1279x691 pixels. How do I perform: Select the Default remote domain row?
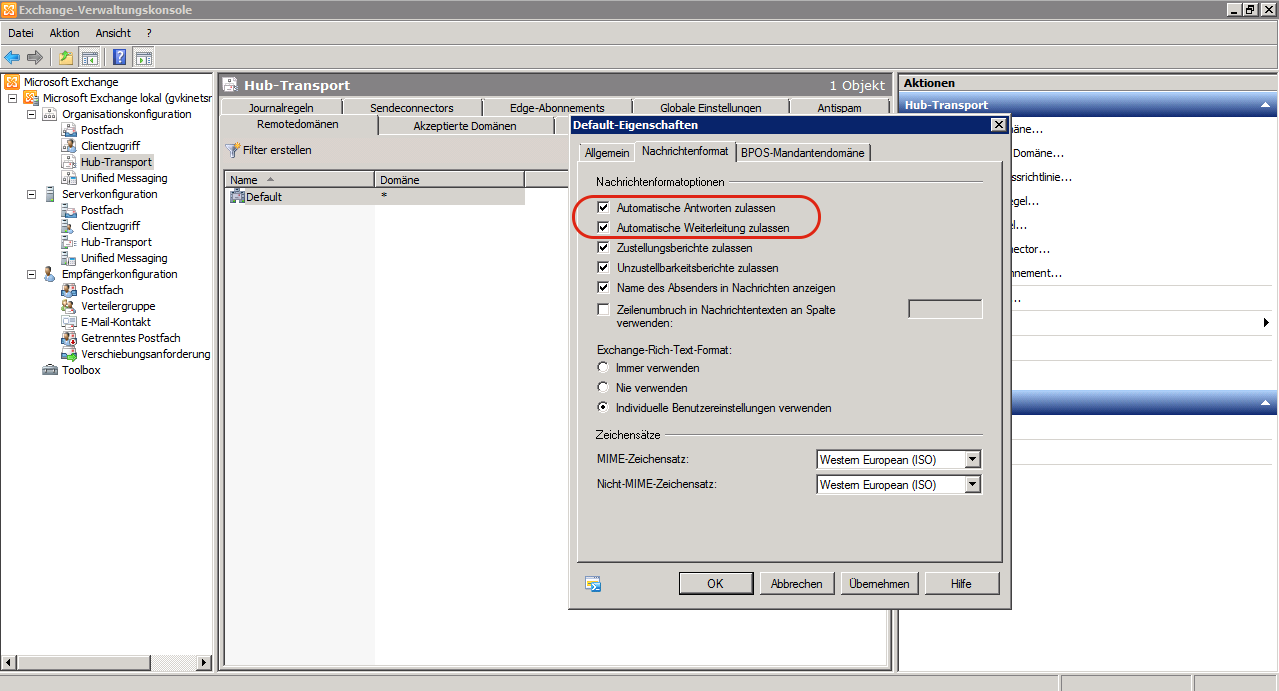375,197
